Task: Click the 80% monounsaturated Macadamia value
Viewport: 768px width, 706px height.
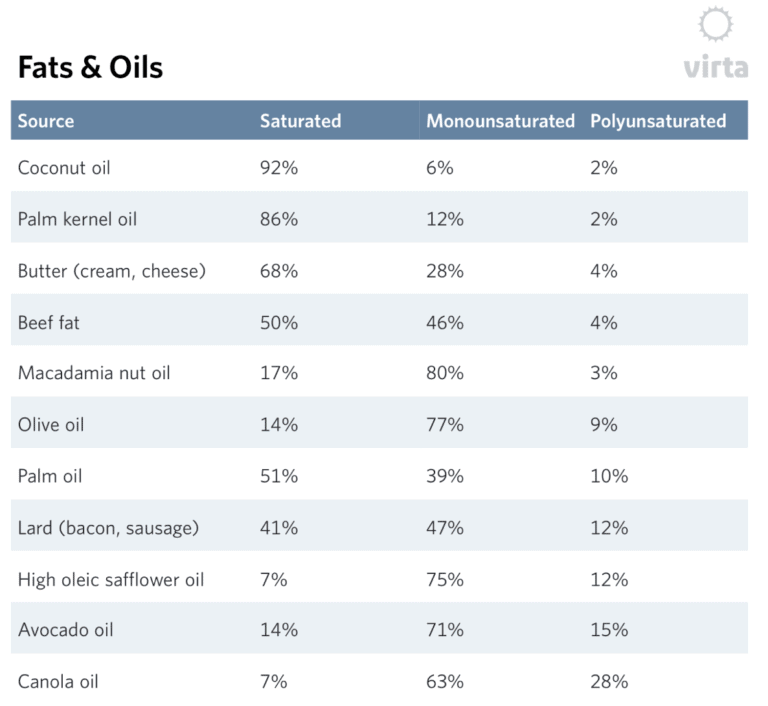Action: click(445, 373)
